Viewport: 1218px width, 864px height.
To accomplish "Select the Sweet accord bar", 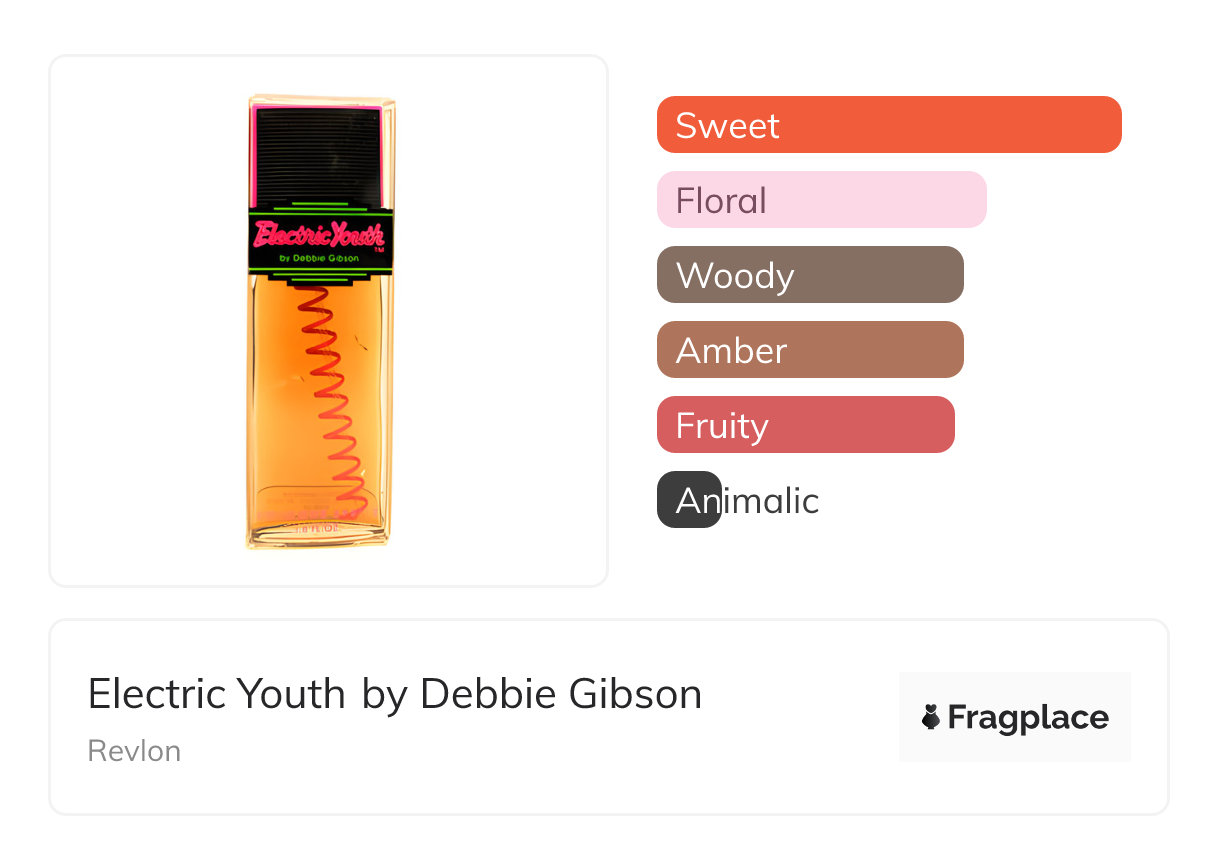I will coord(888,125).
